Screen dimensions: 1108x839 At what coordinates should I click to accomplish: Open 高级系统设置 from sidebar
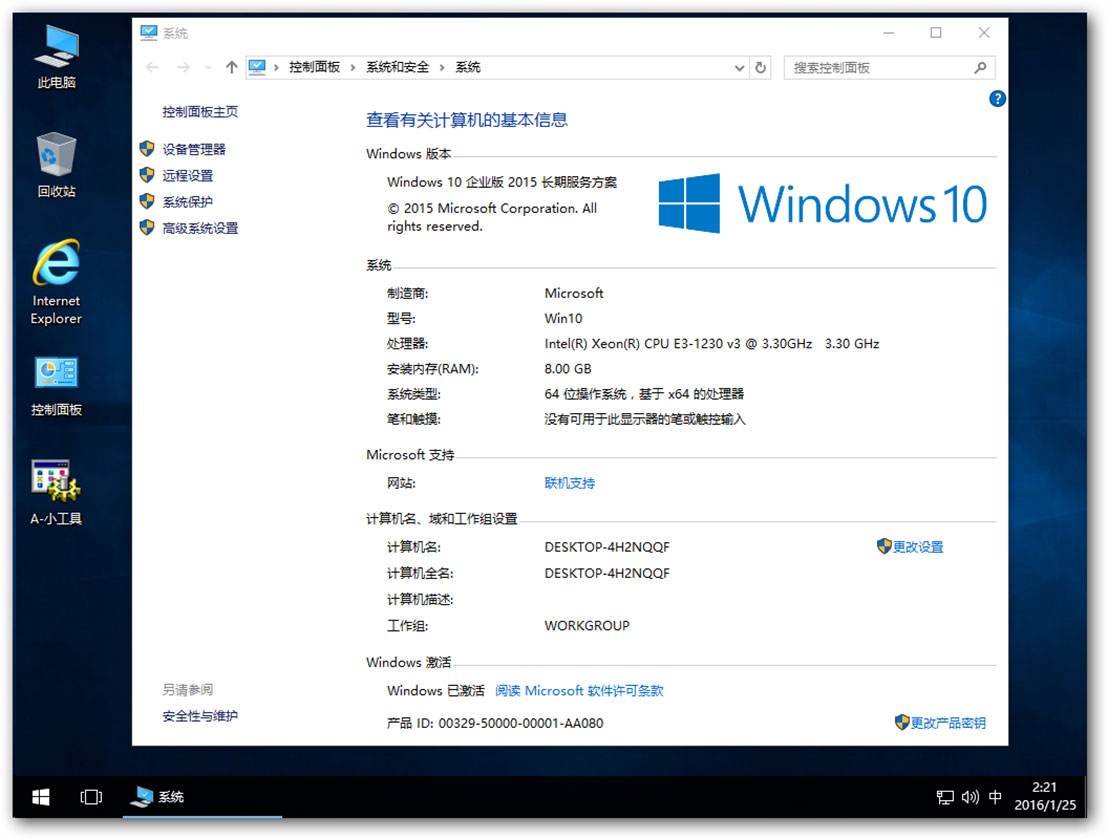pyautogui.click(x=200, y=228)
